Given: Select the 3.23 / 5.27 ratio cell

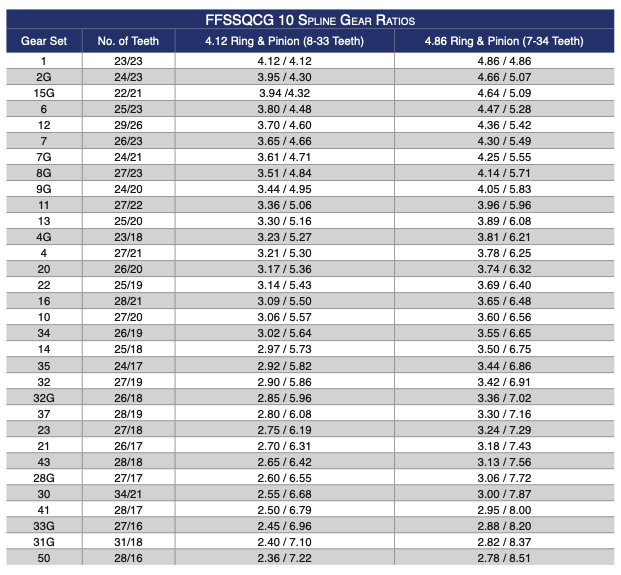Looking at the screenshot, I should (284, 237).
